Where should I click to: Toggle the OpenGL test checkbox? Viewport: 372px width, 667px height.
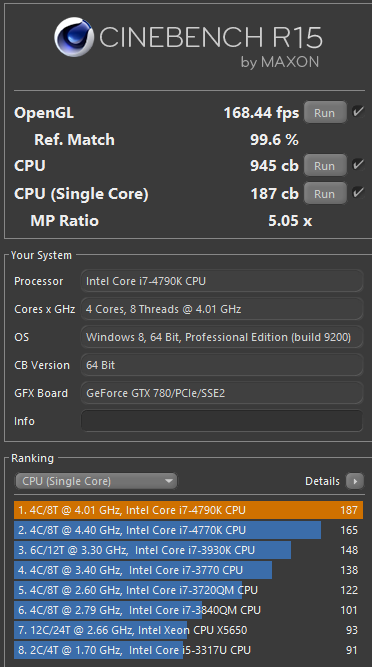(358, 112)
